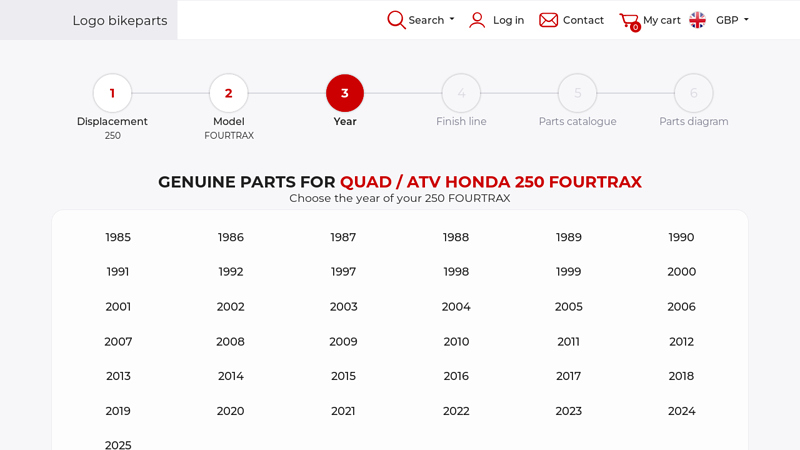Image resolution: width=800 pixels, height=450 pixels.
Task: Select year 1986
Action: coord(231,237)
